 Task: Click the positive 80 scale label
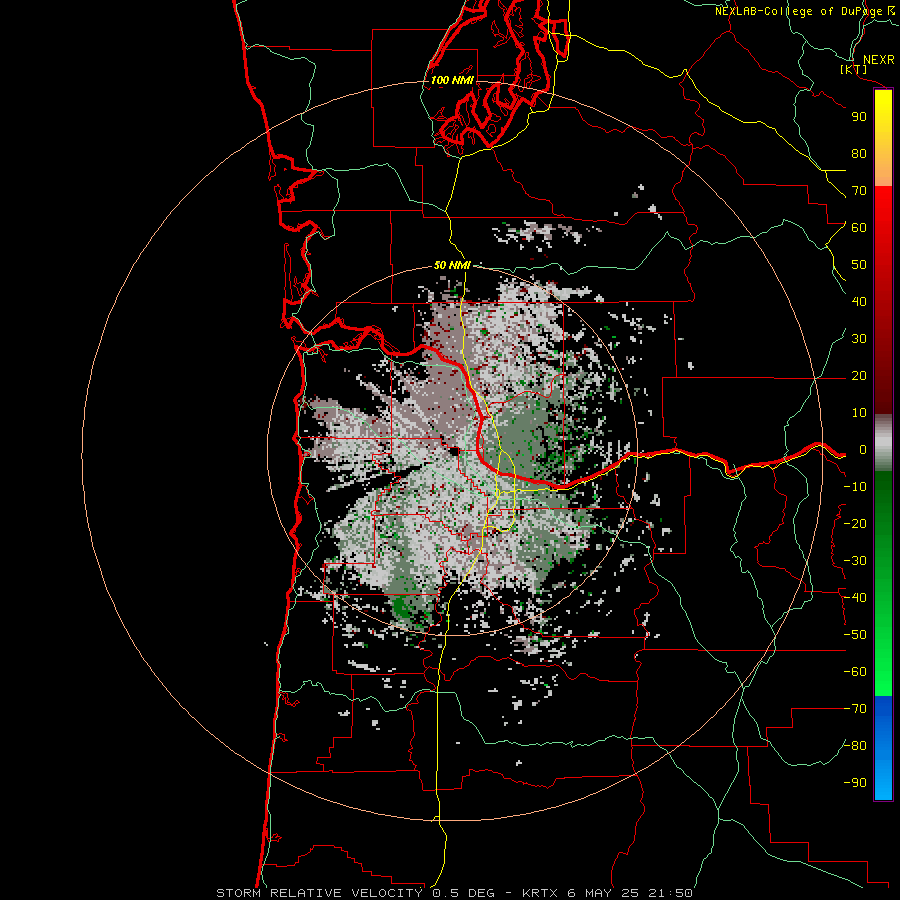(859, 154)
